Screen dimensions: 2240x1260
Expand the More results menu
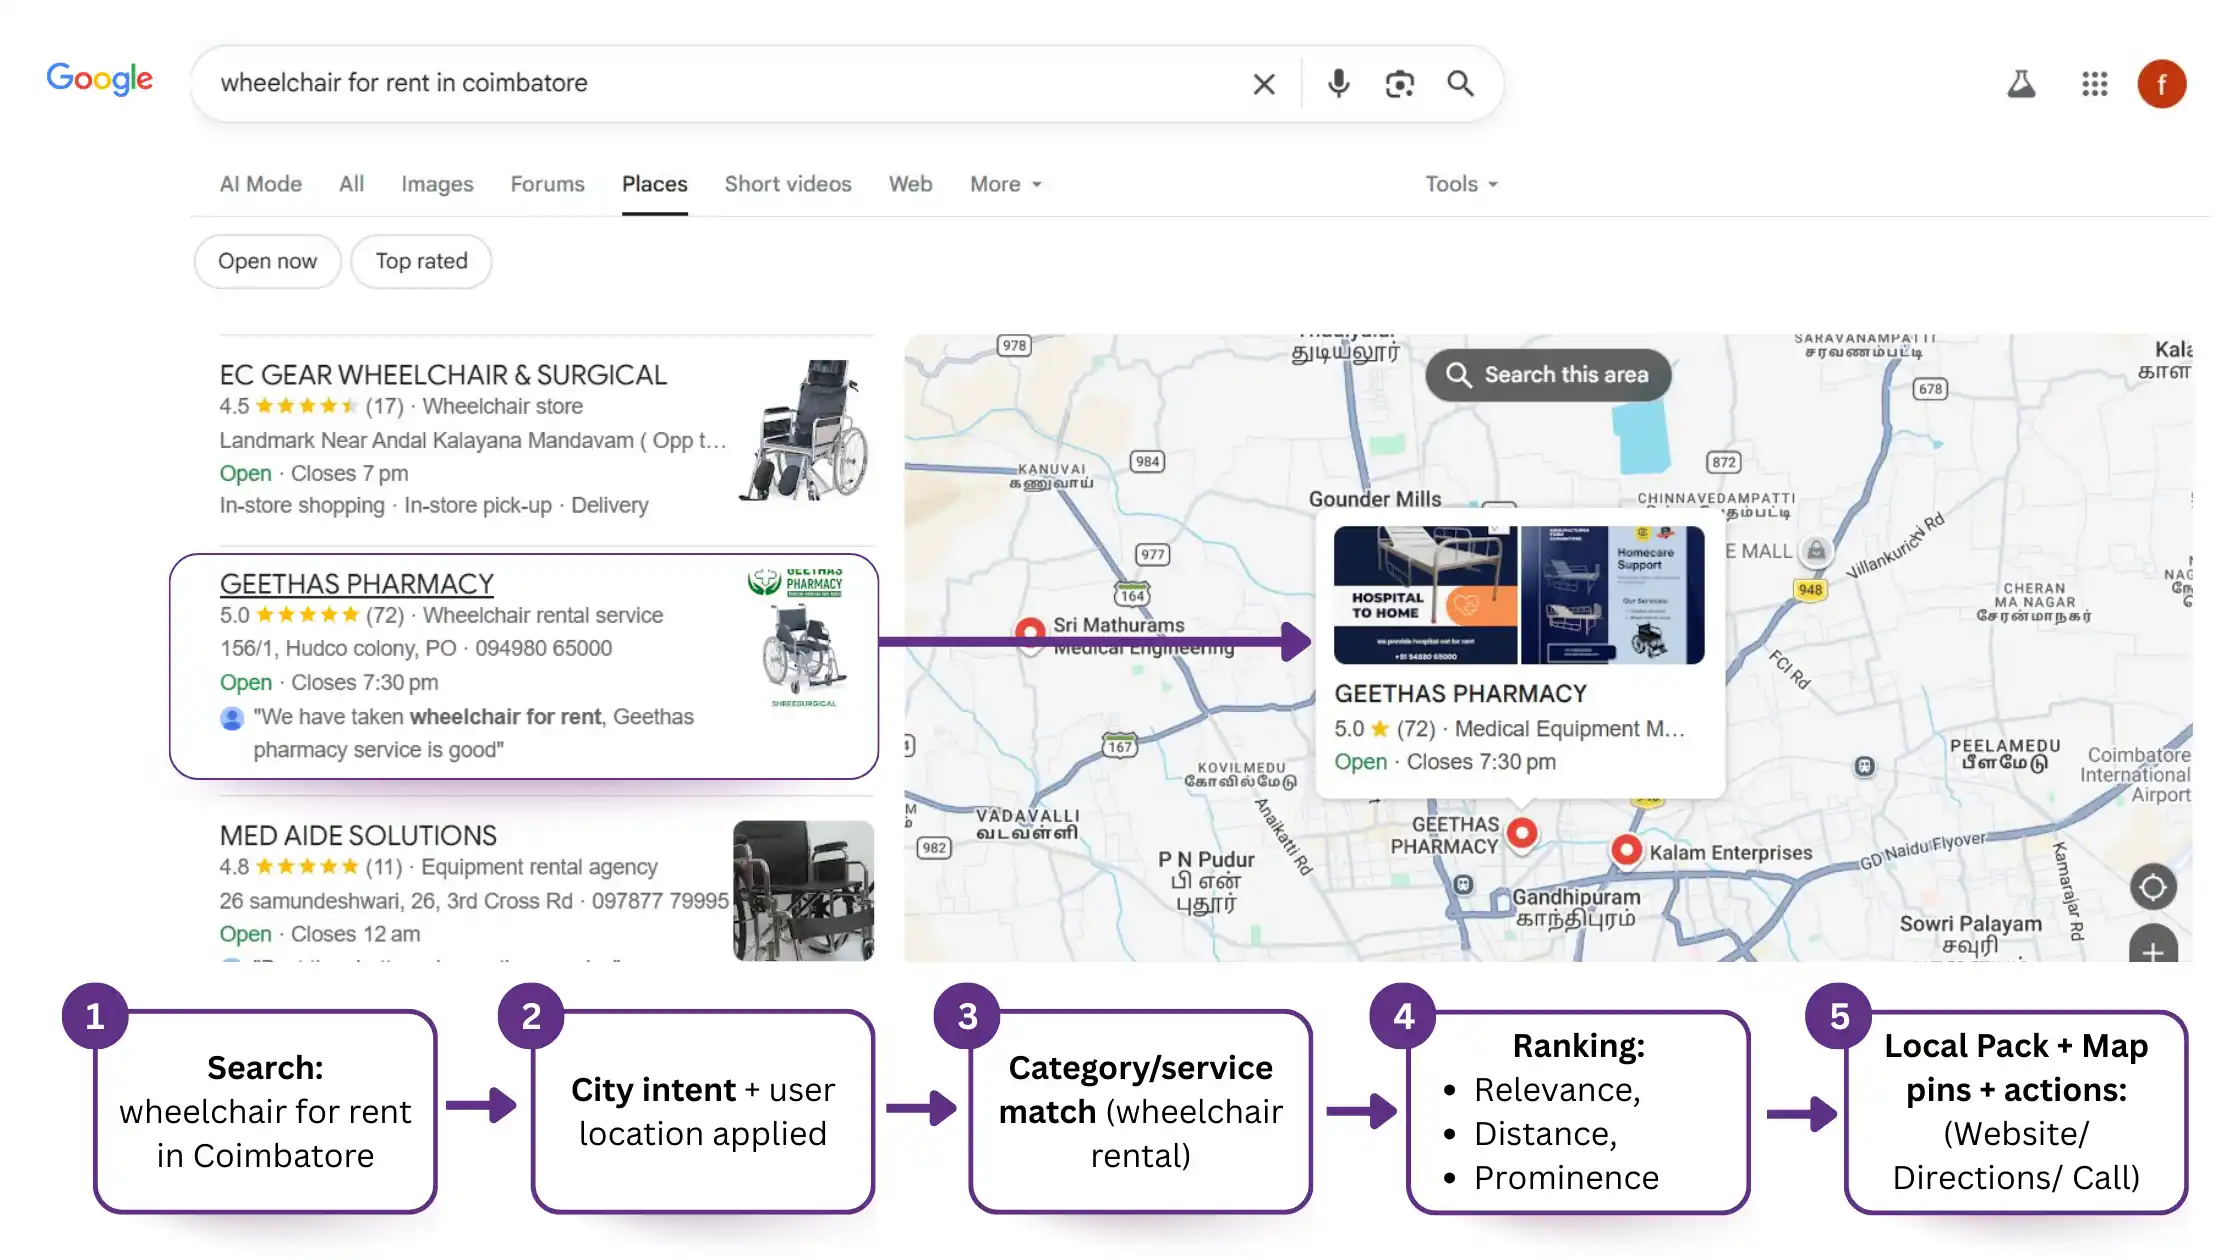click(1004, 184)
